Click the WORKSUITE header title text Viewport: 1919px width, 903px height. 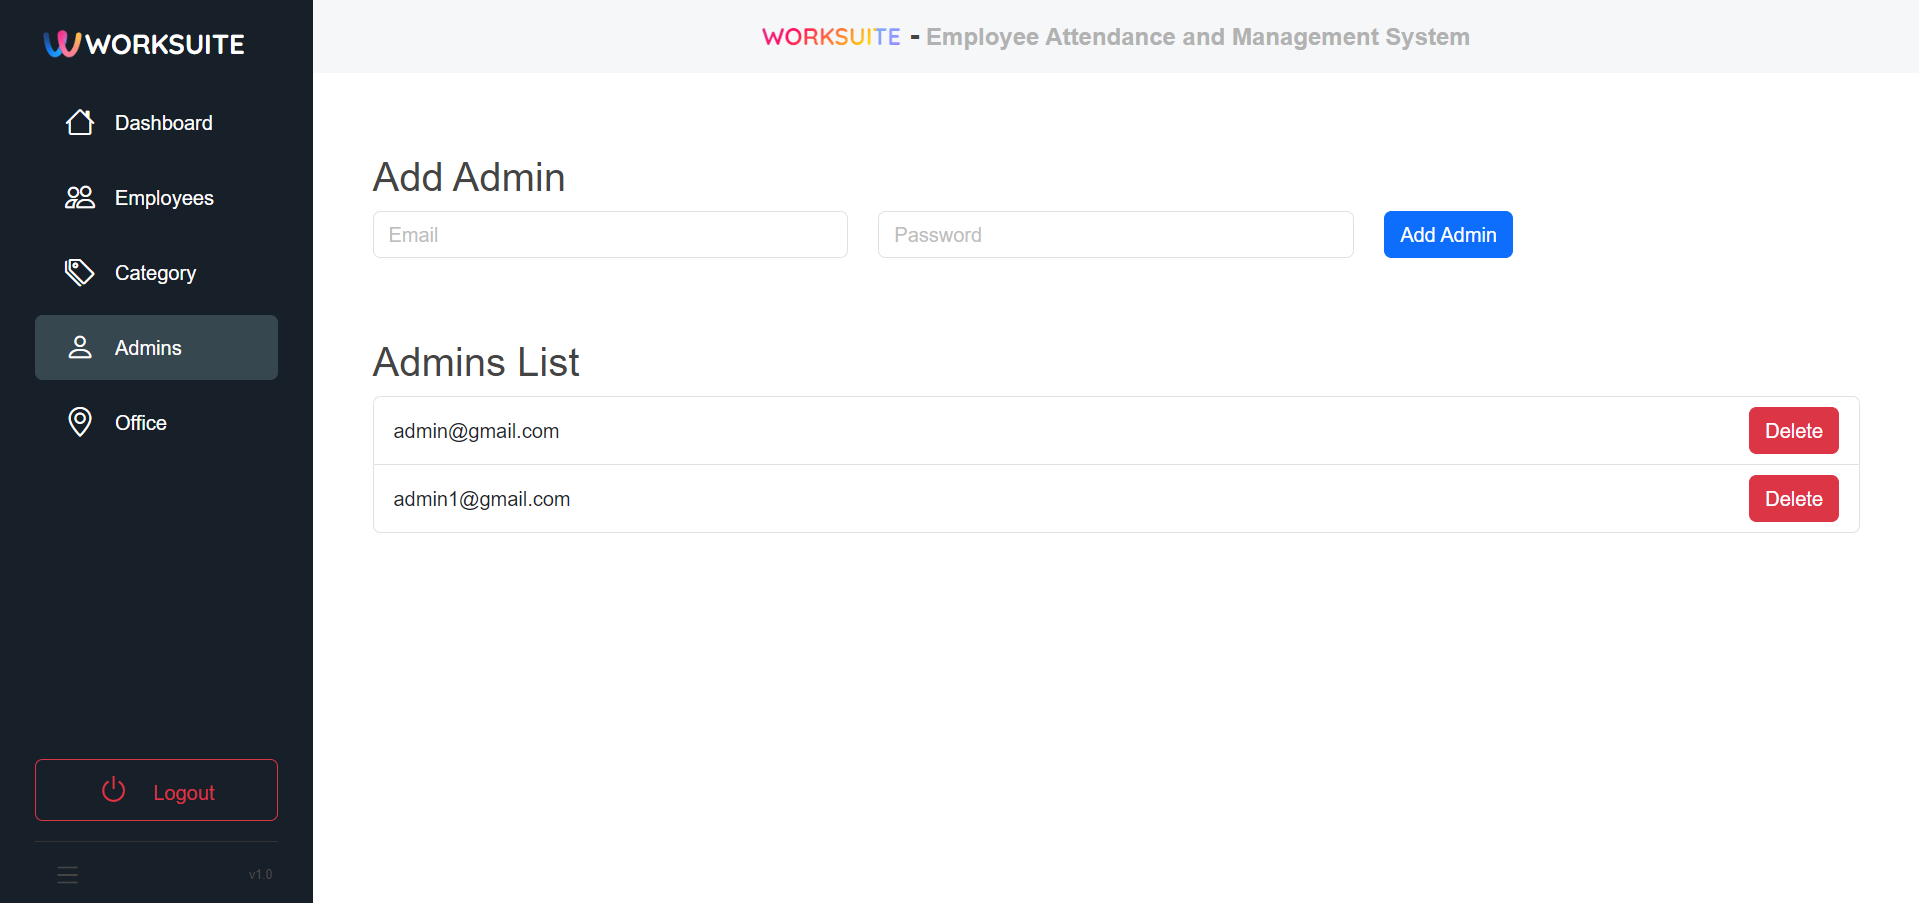point(831,37)
